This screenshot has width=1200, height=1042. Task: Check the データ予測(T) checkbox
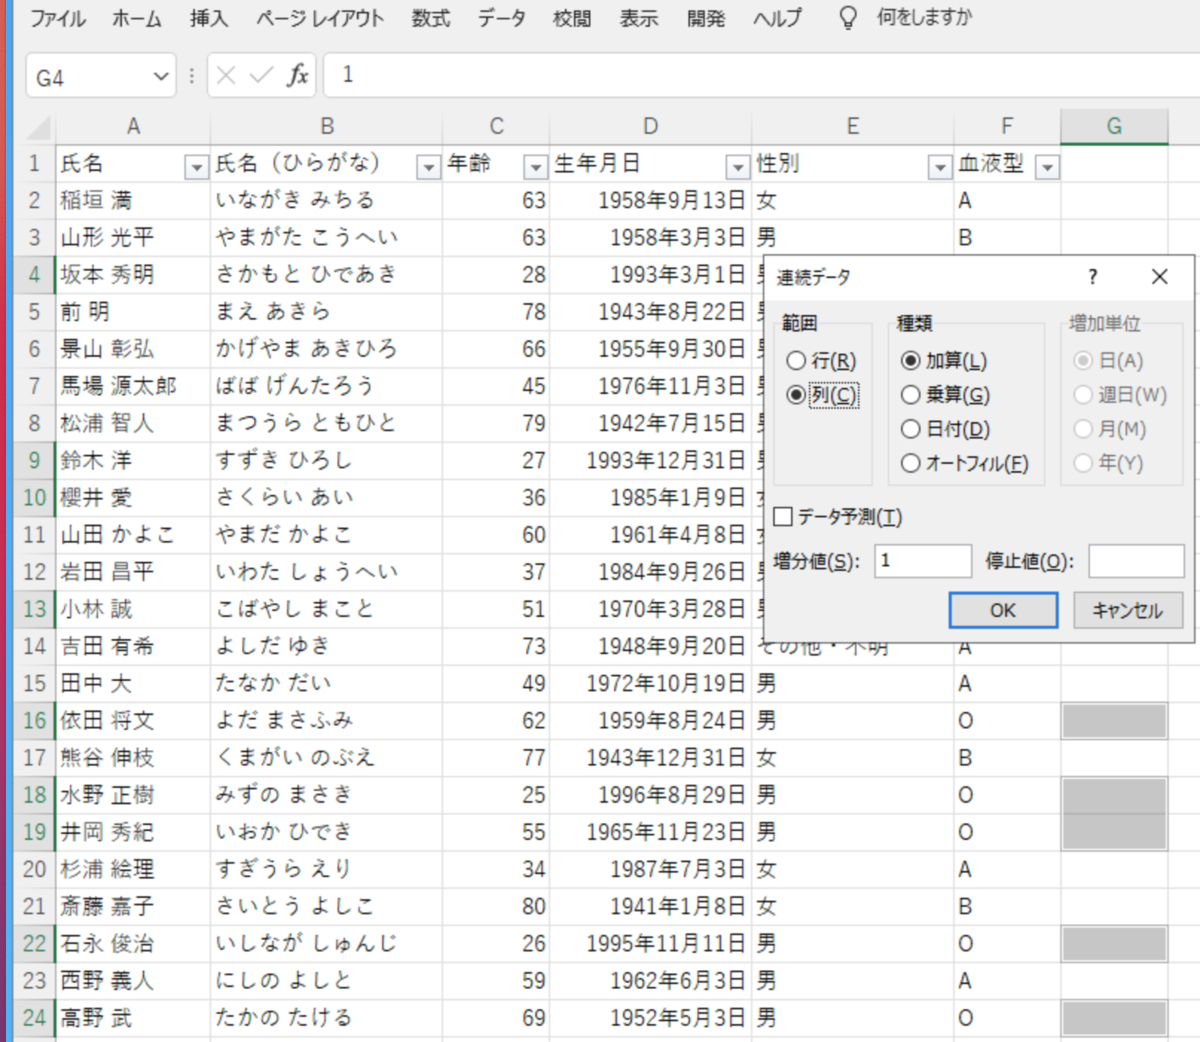[x=783, y=516]
